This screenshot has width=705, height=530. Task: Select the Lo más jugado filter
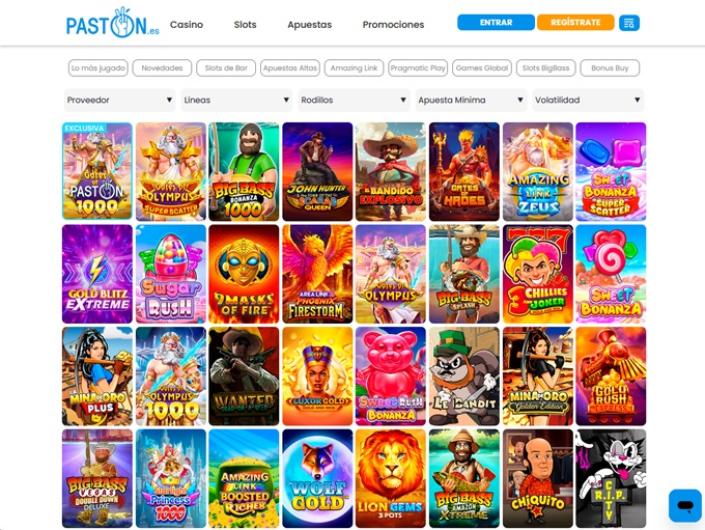point(98,68)
